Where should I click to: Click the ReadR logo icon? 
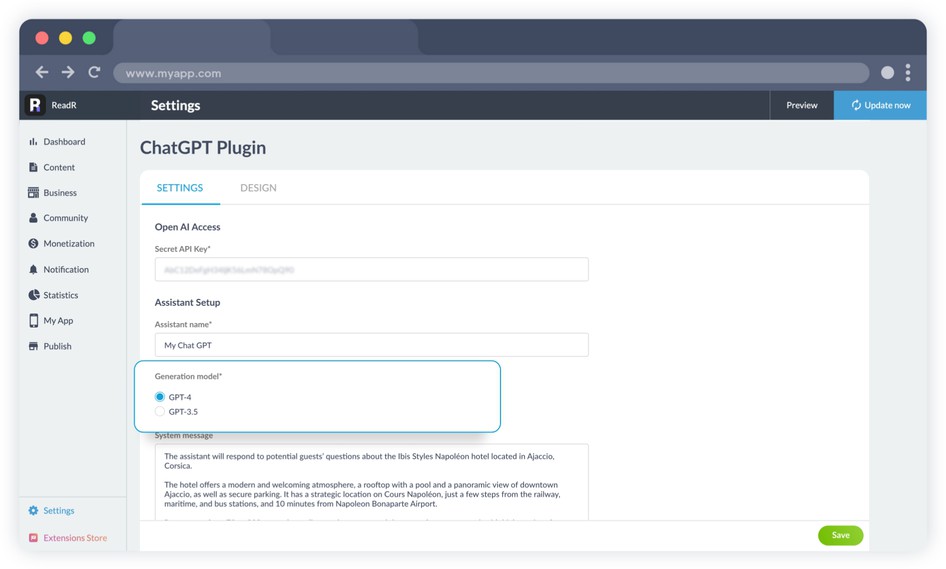click(x=35, y=105)
